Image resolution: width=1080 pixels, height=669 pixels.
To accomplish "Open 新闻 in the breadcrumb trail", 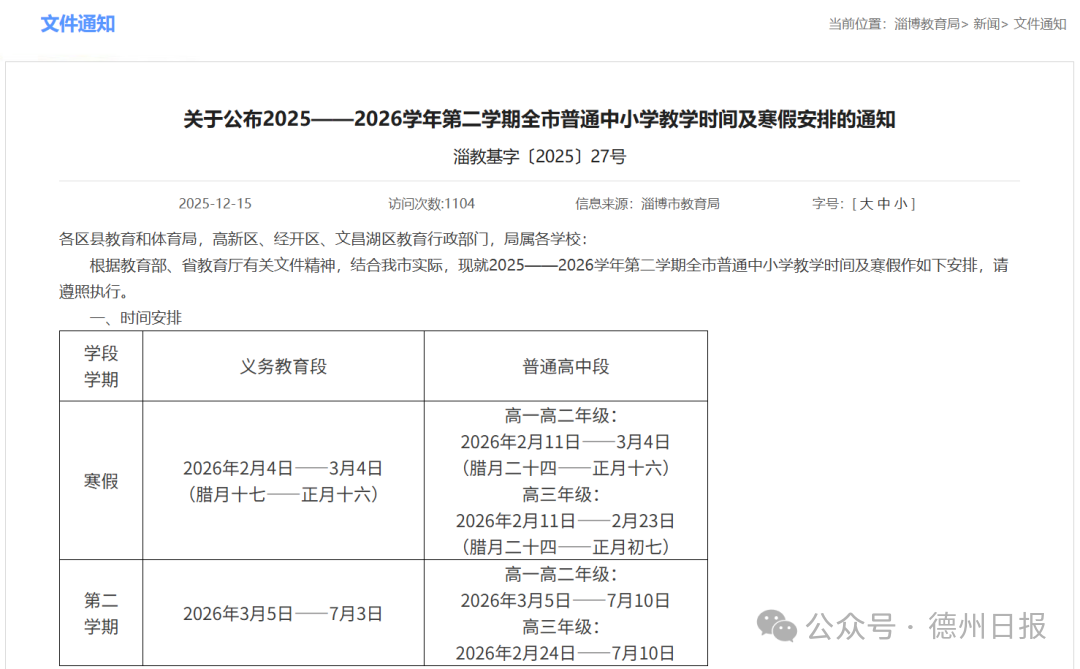I will point(987,24).
